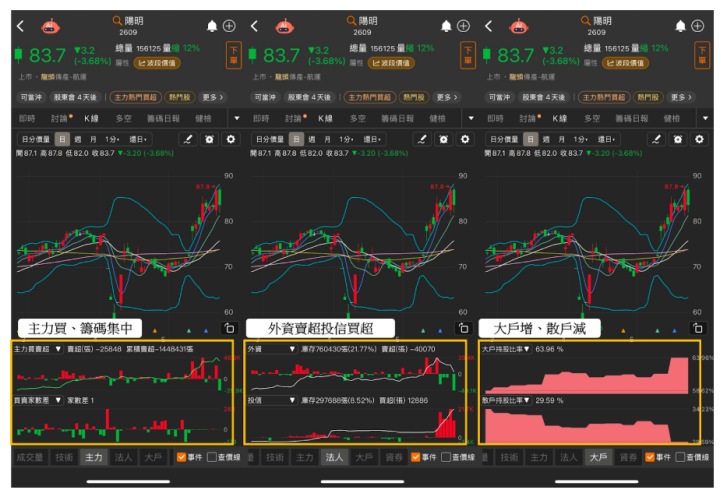Viewport: 720px width, 497px height.
Task: Uncheck 事件 checkbox in the right screen
Action: click(x=650, y=457)
